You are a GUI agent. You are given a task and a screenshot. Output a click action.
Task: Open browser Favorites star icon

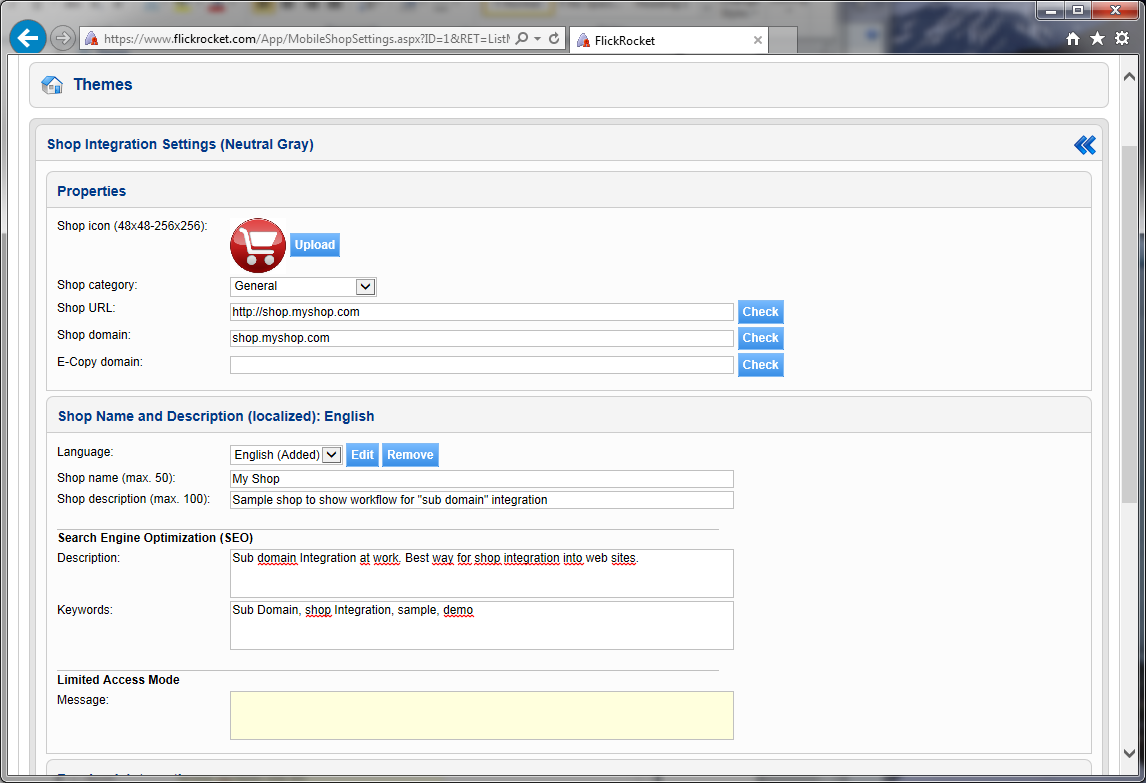coord(1097,39)
